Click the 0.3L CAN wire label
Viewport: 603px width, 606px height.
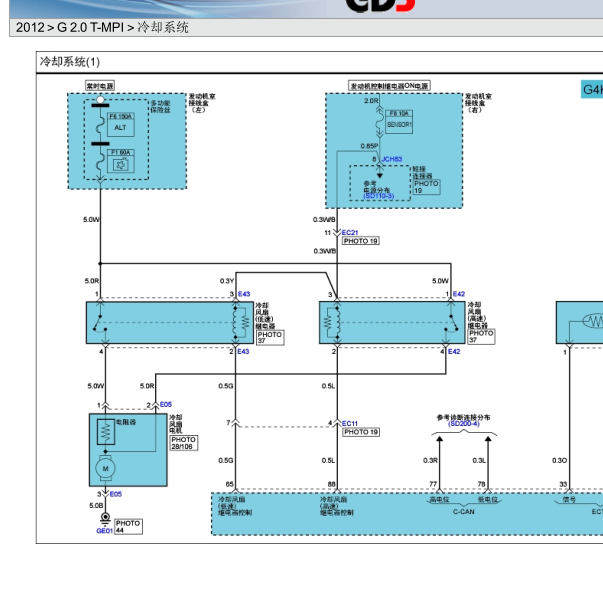click(x=479, y=460)
